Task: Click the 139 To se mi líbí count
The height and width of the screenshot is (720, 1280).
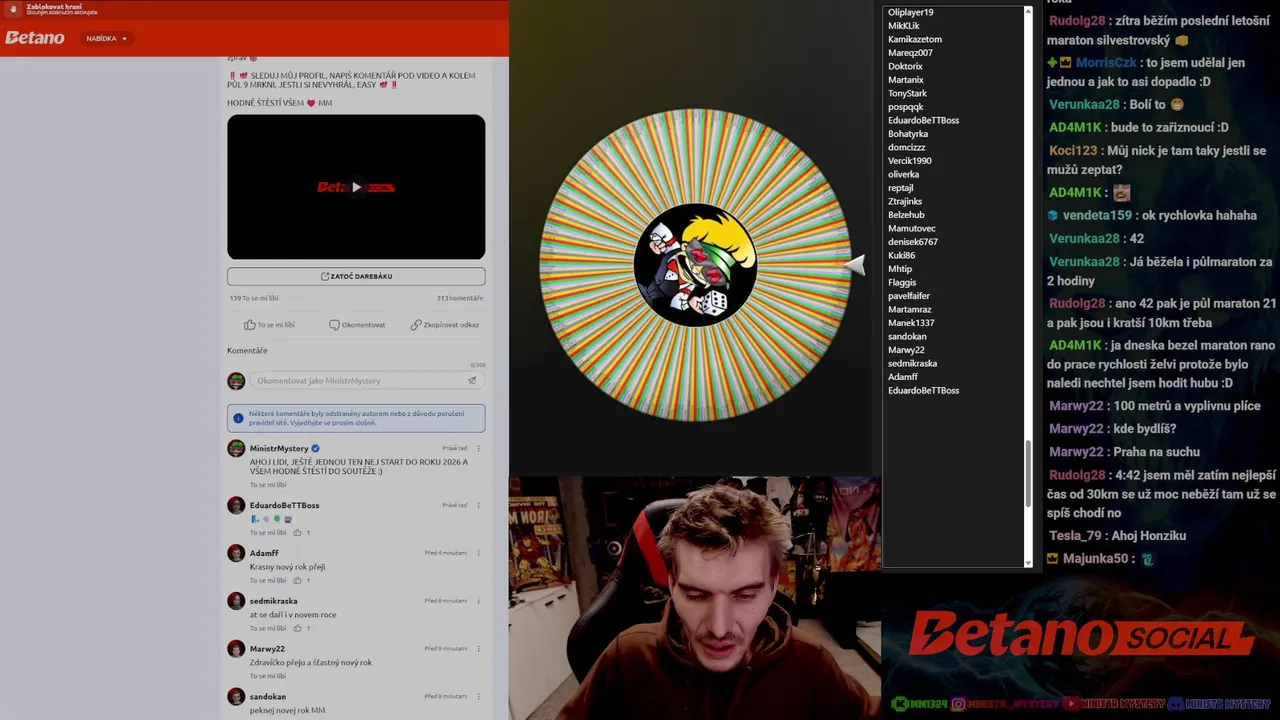Action: [x=254, y=298]
